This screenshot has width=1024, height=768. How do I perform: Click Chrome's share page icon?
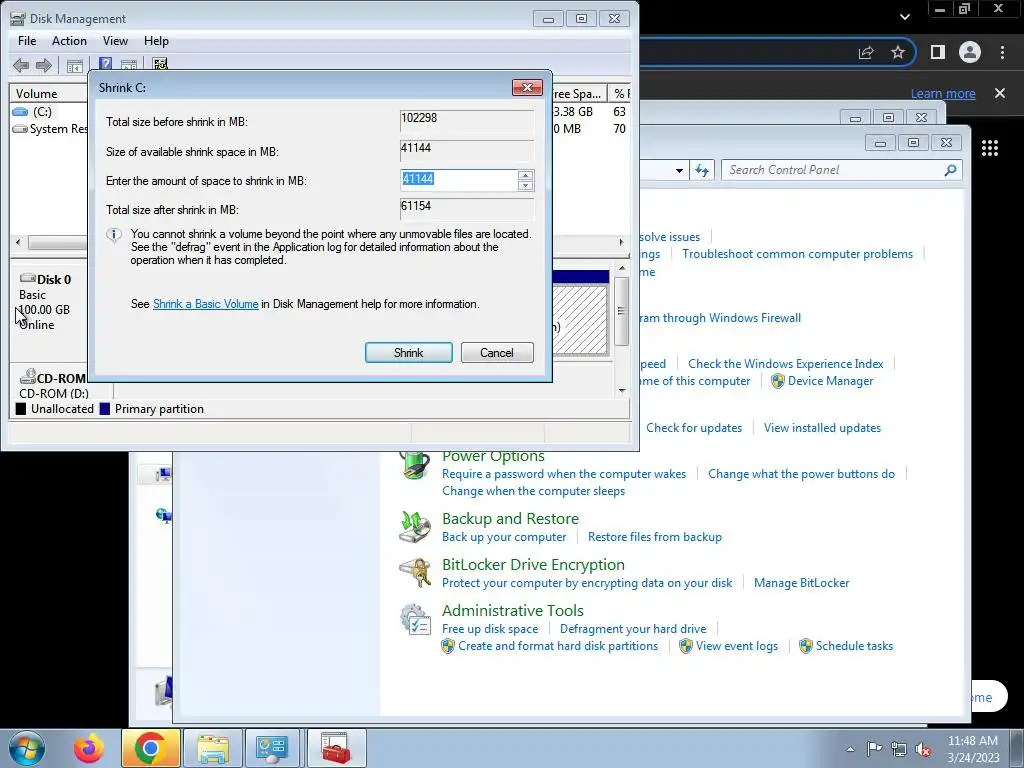coord(866,52)
